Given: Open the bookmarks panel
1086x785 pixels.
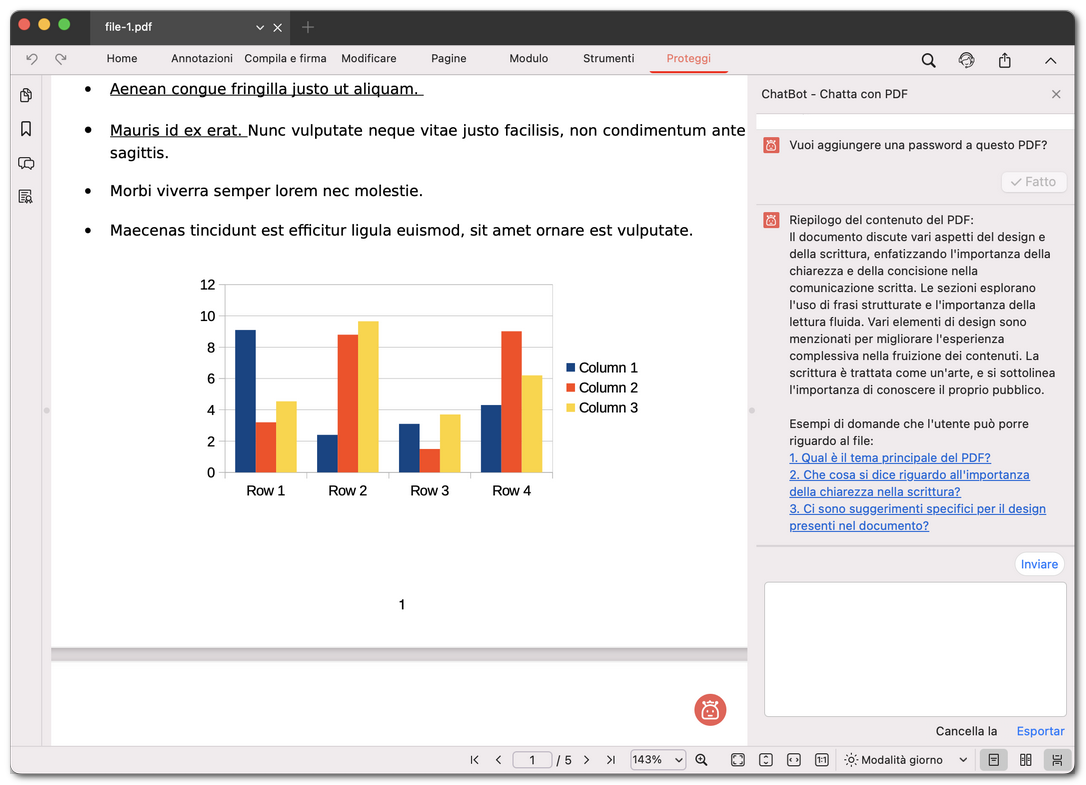Looking at the screenshot, I should click(x=26, y=129).
